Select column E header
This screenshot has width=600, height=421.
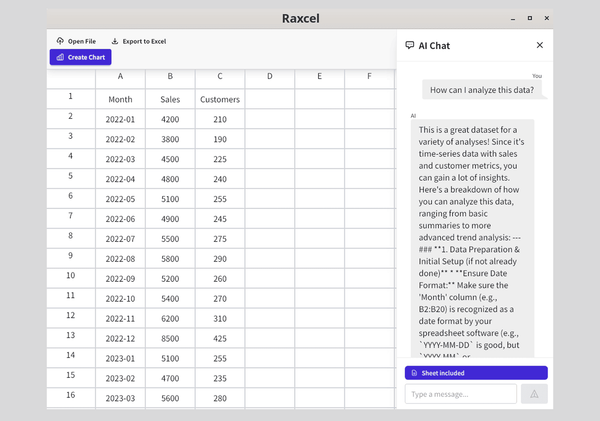click(x=320, y=76)
